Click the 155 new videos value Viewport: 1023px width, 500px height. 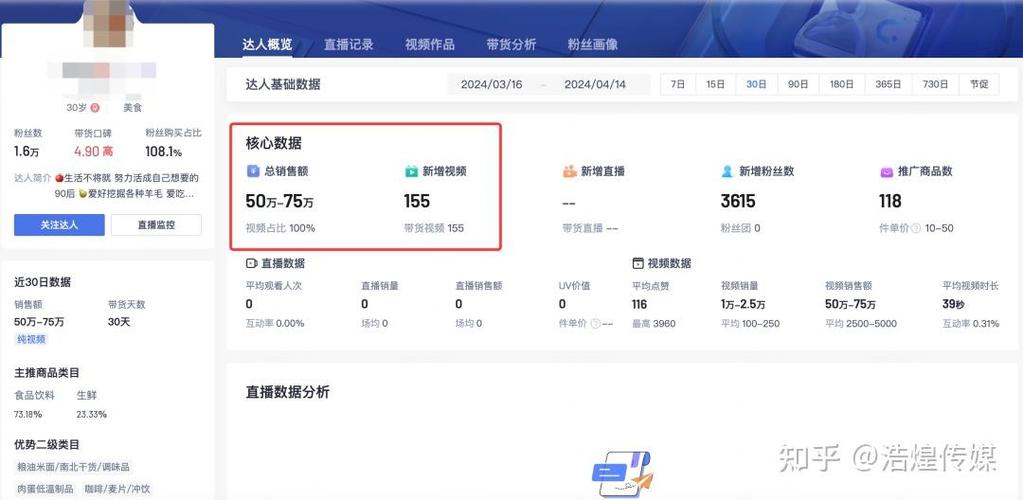pyautogui.click(x=417, y=201)
